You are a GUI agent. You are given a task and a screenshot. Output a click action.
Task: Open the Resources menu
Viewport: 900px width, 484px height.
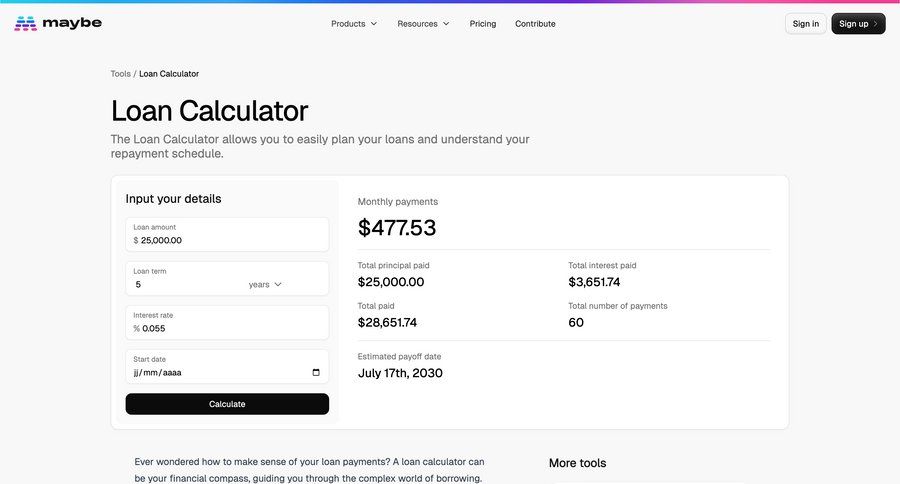point(424,24)
